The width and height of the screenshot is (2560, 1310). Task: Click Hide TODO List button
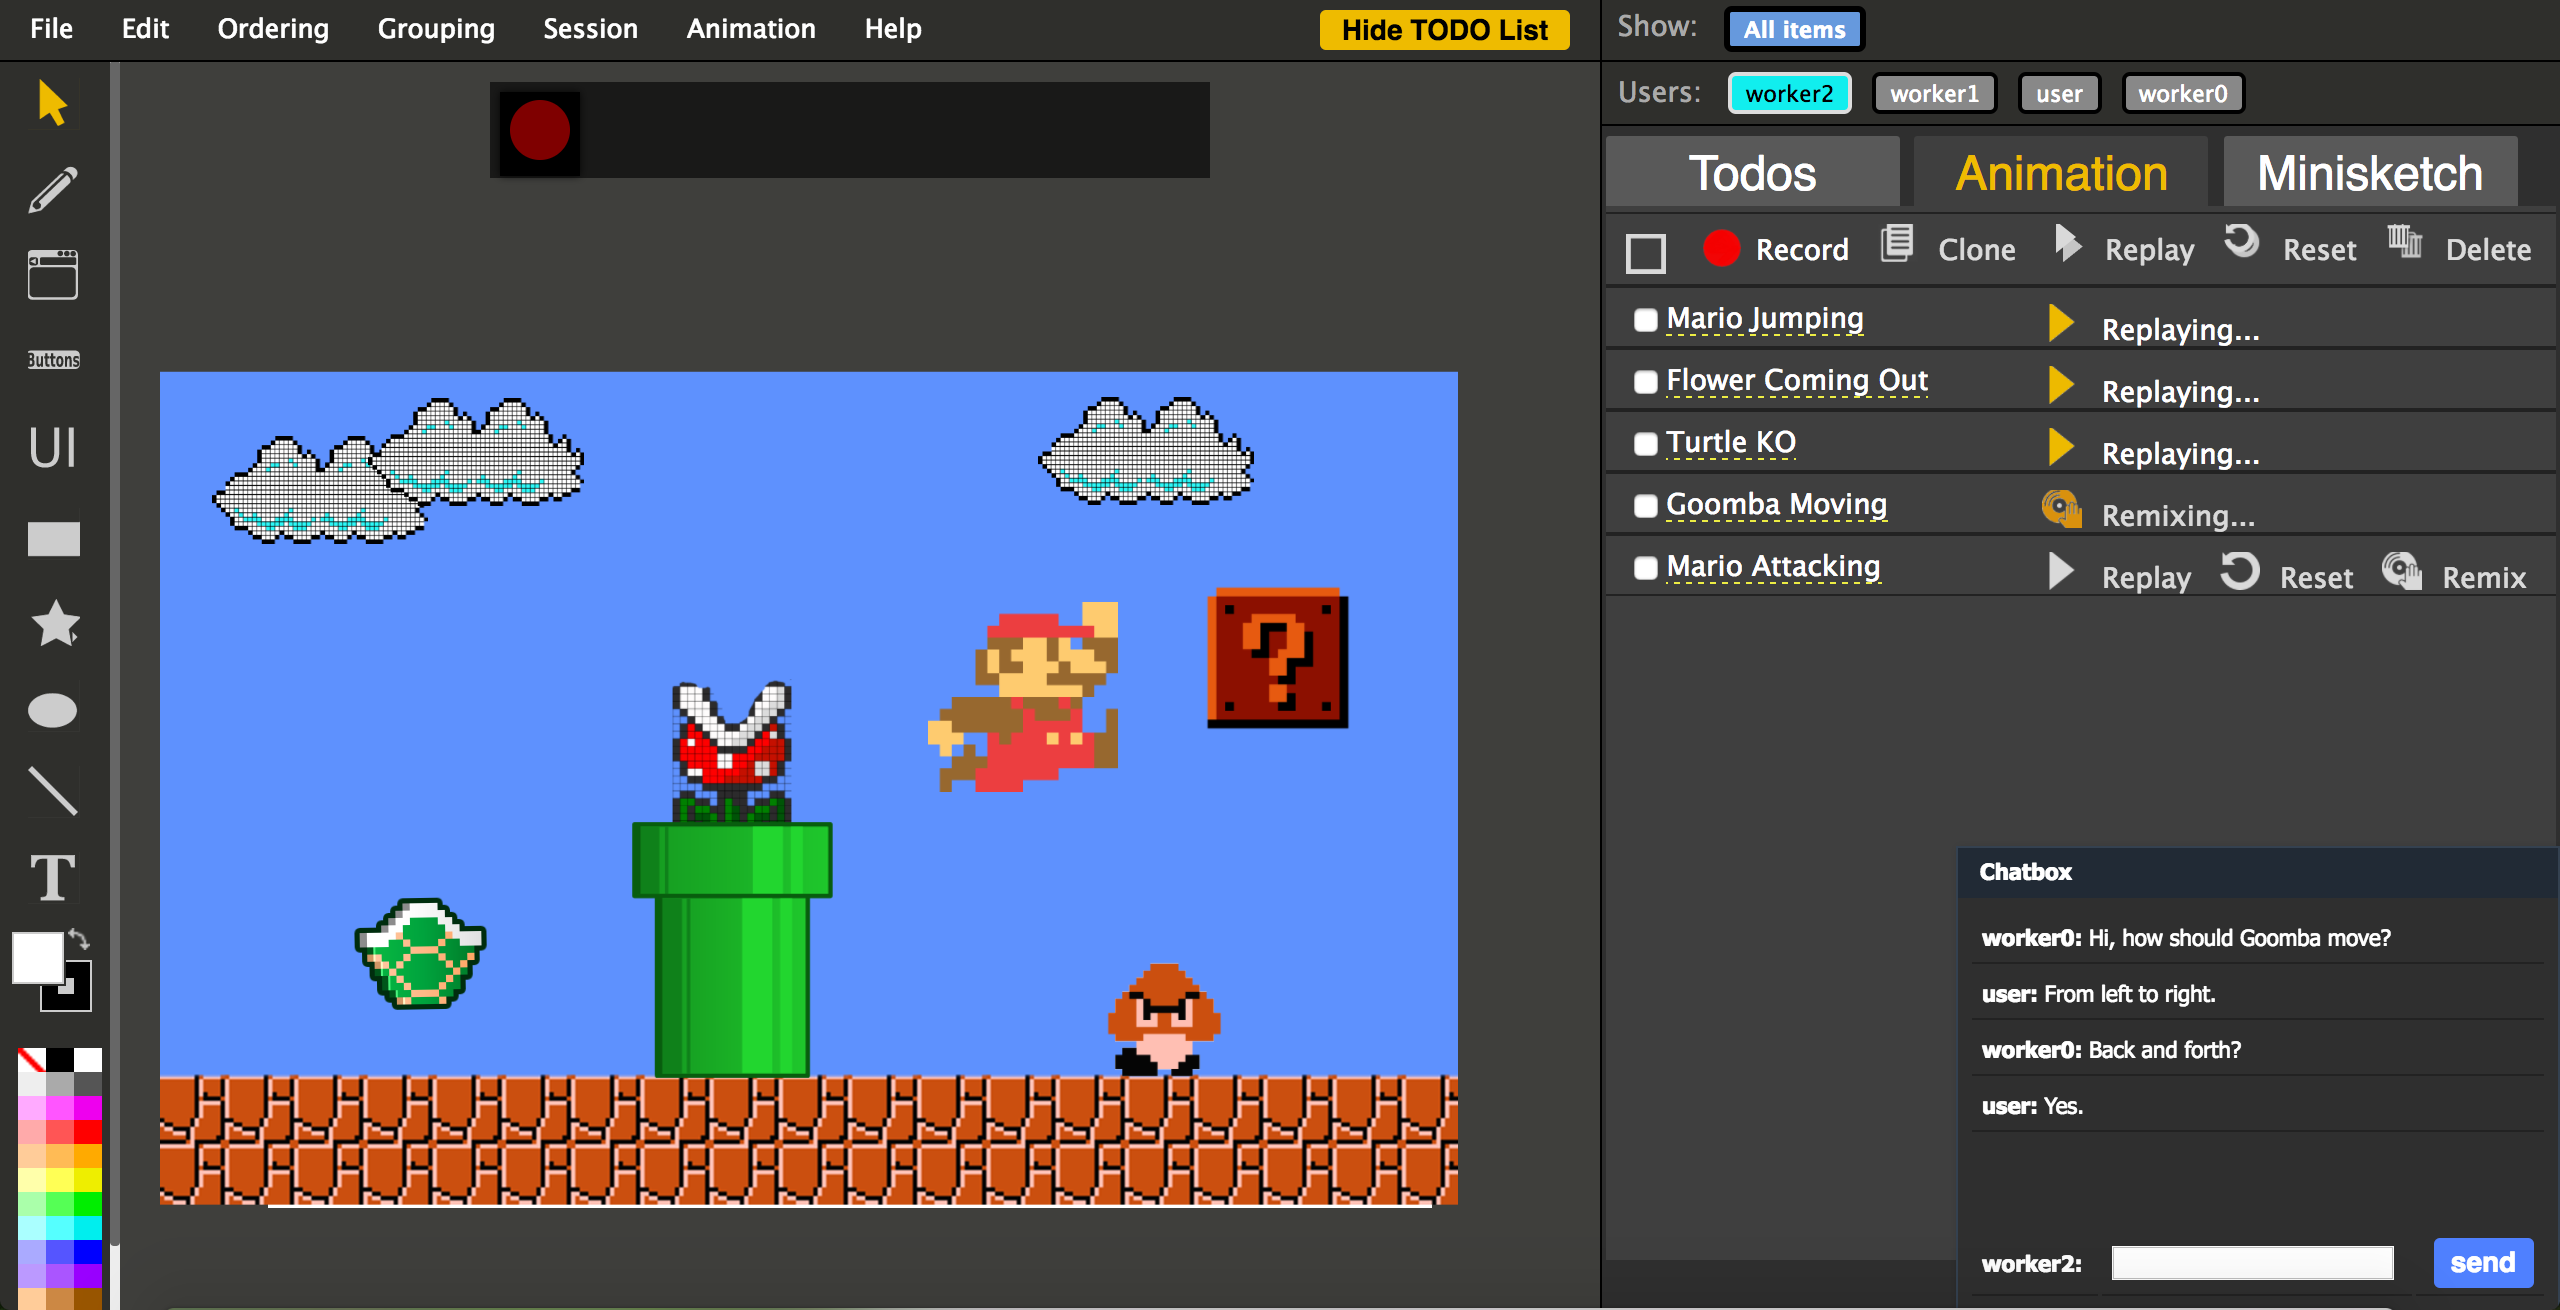tap(1444, 30)
